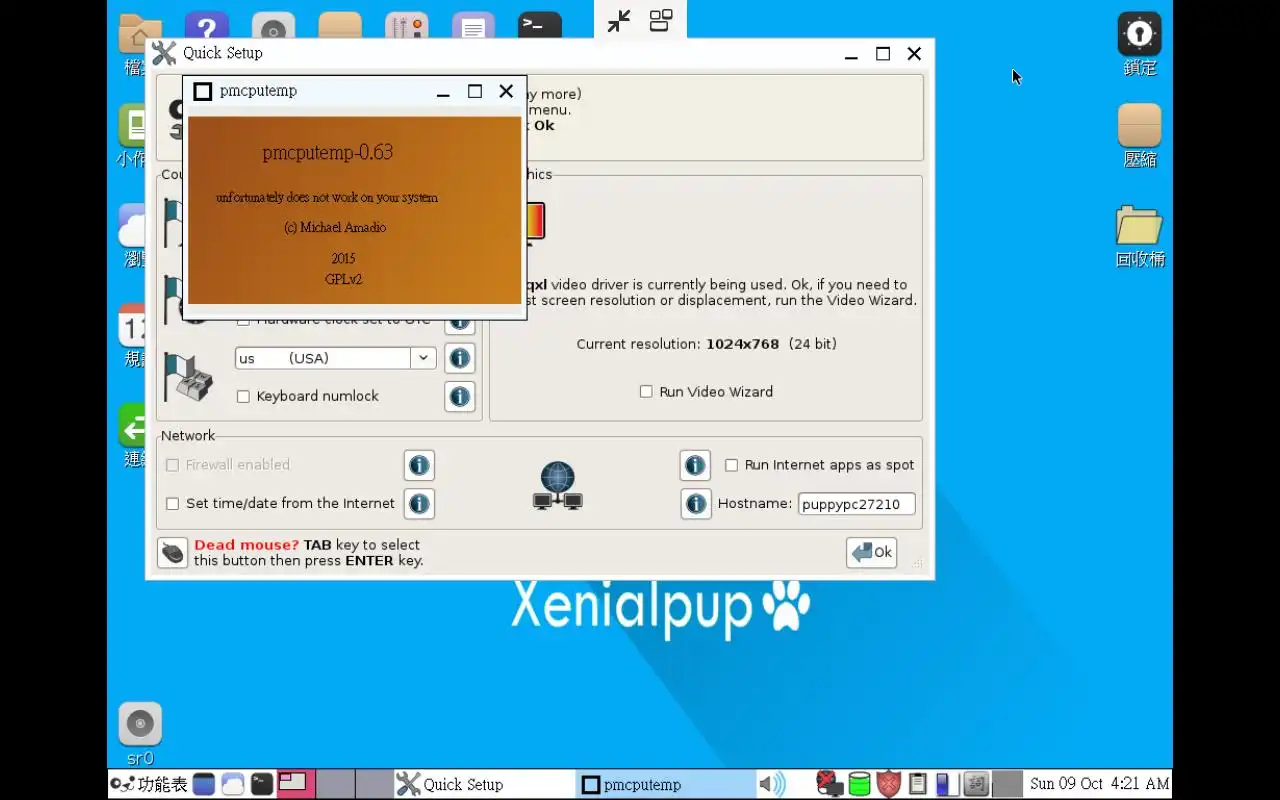Click Current resolution 1024x768 text

[x=706, y=344]
